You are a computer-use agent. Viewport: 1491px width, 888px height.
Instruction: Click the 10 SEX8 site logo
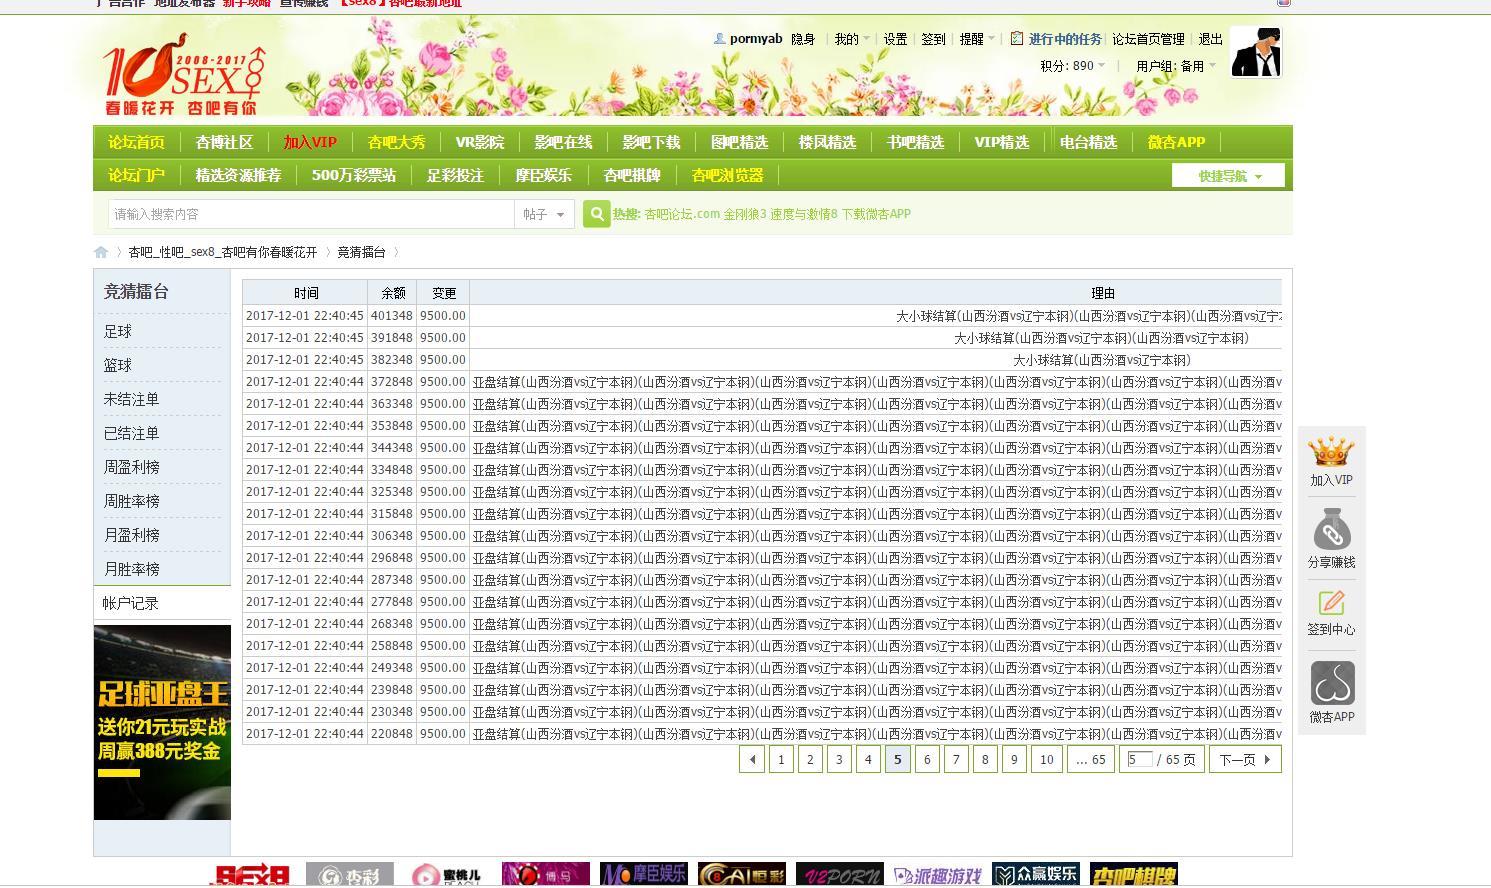click(184, 74)
